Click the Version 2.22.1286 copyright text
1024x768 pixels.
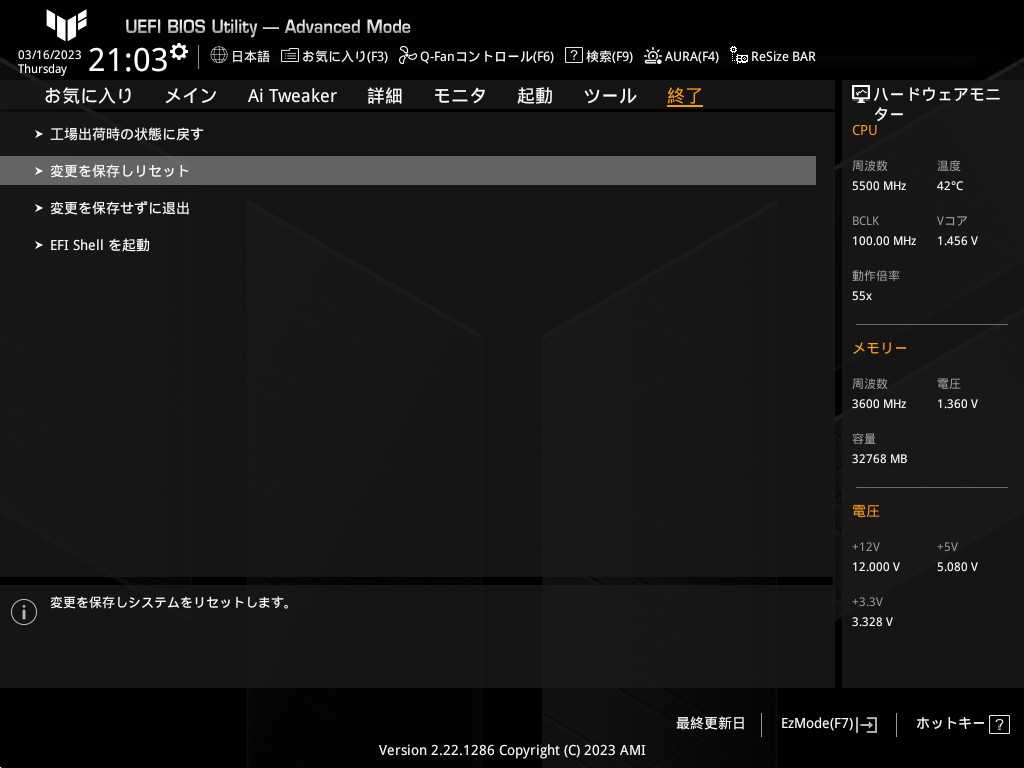coord(512,750)
